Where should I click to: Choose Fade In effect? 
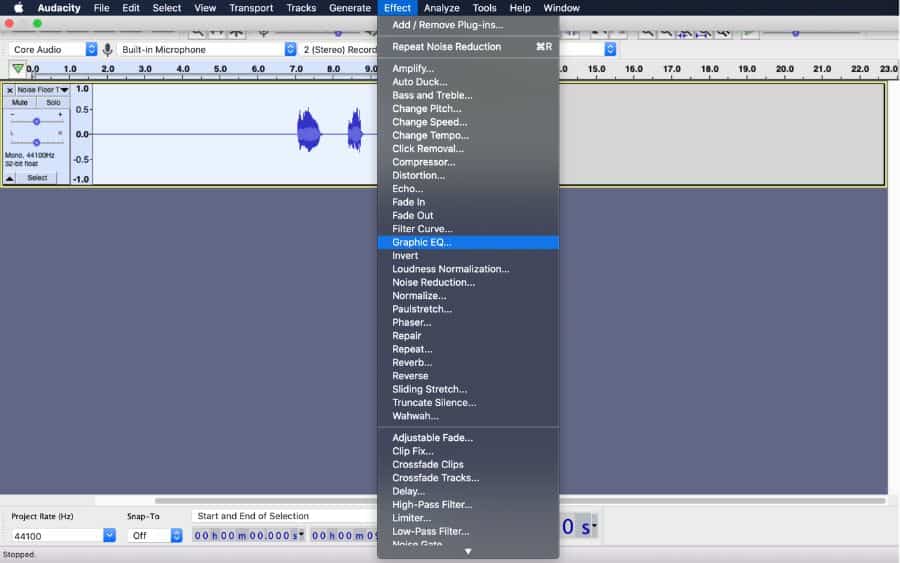[468, 202]
